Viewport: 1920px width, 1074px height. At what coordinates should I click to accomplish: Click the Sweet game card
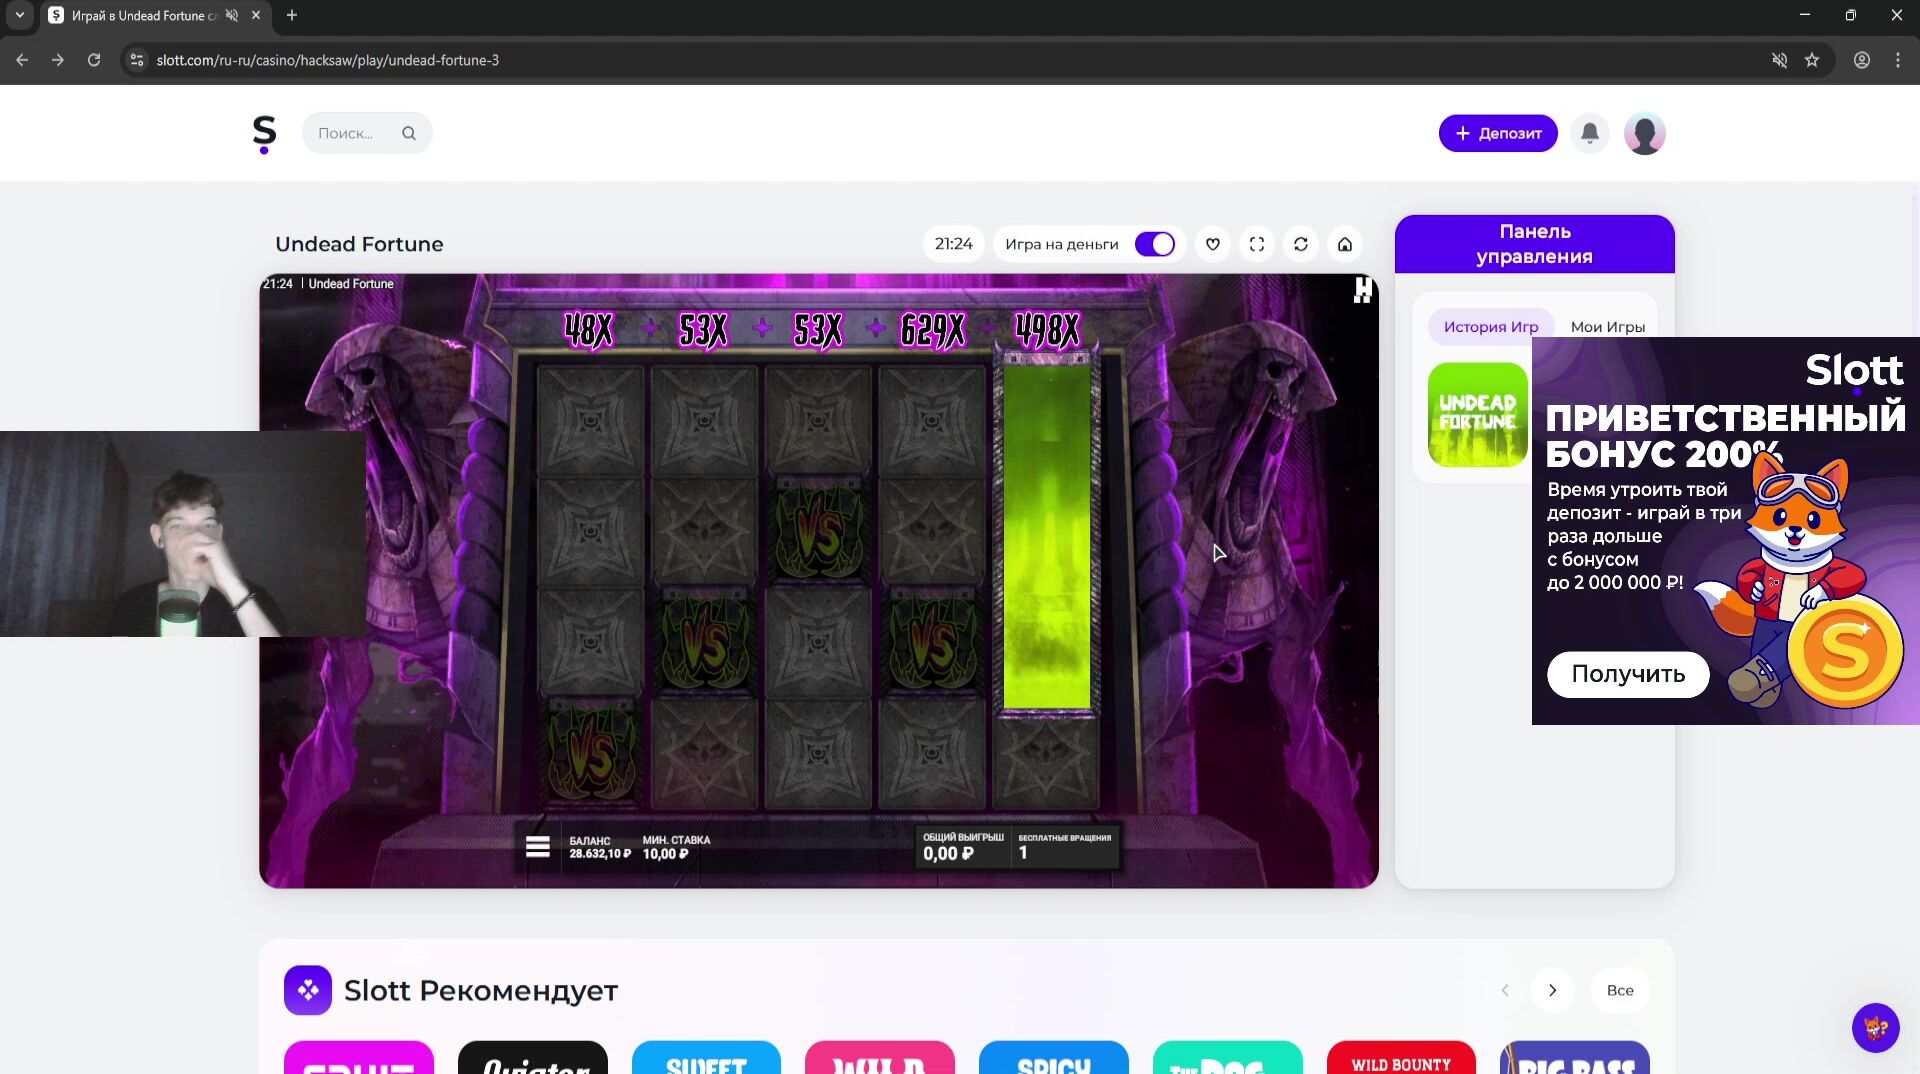(707, 1058)
